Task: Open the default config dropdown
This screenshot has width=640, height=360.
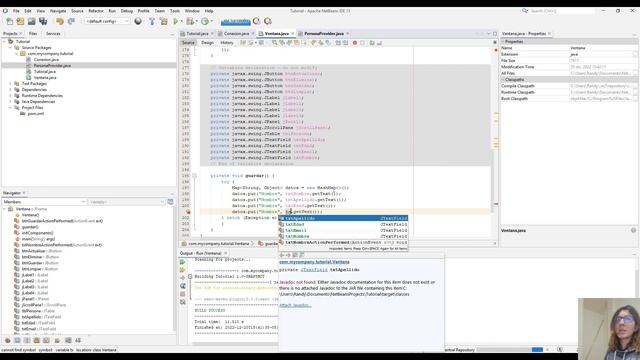Action: click(x=107, y=21)
